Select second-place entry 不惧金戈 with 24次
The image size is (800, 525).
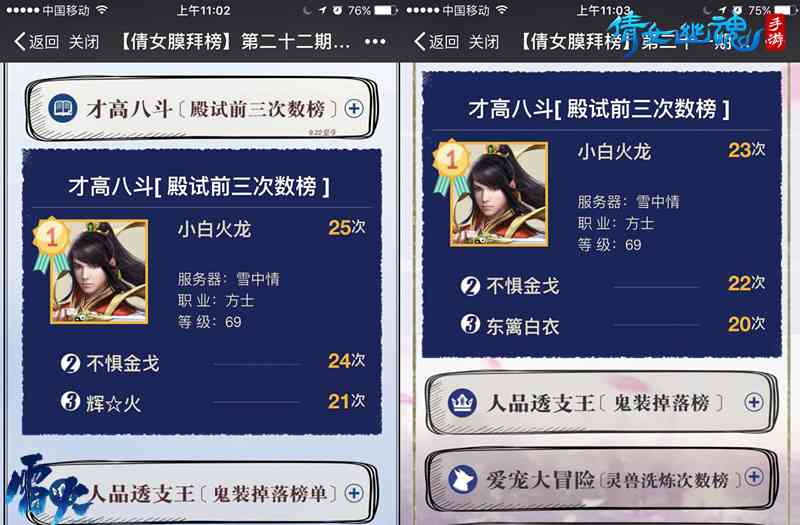point(212,363)
